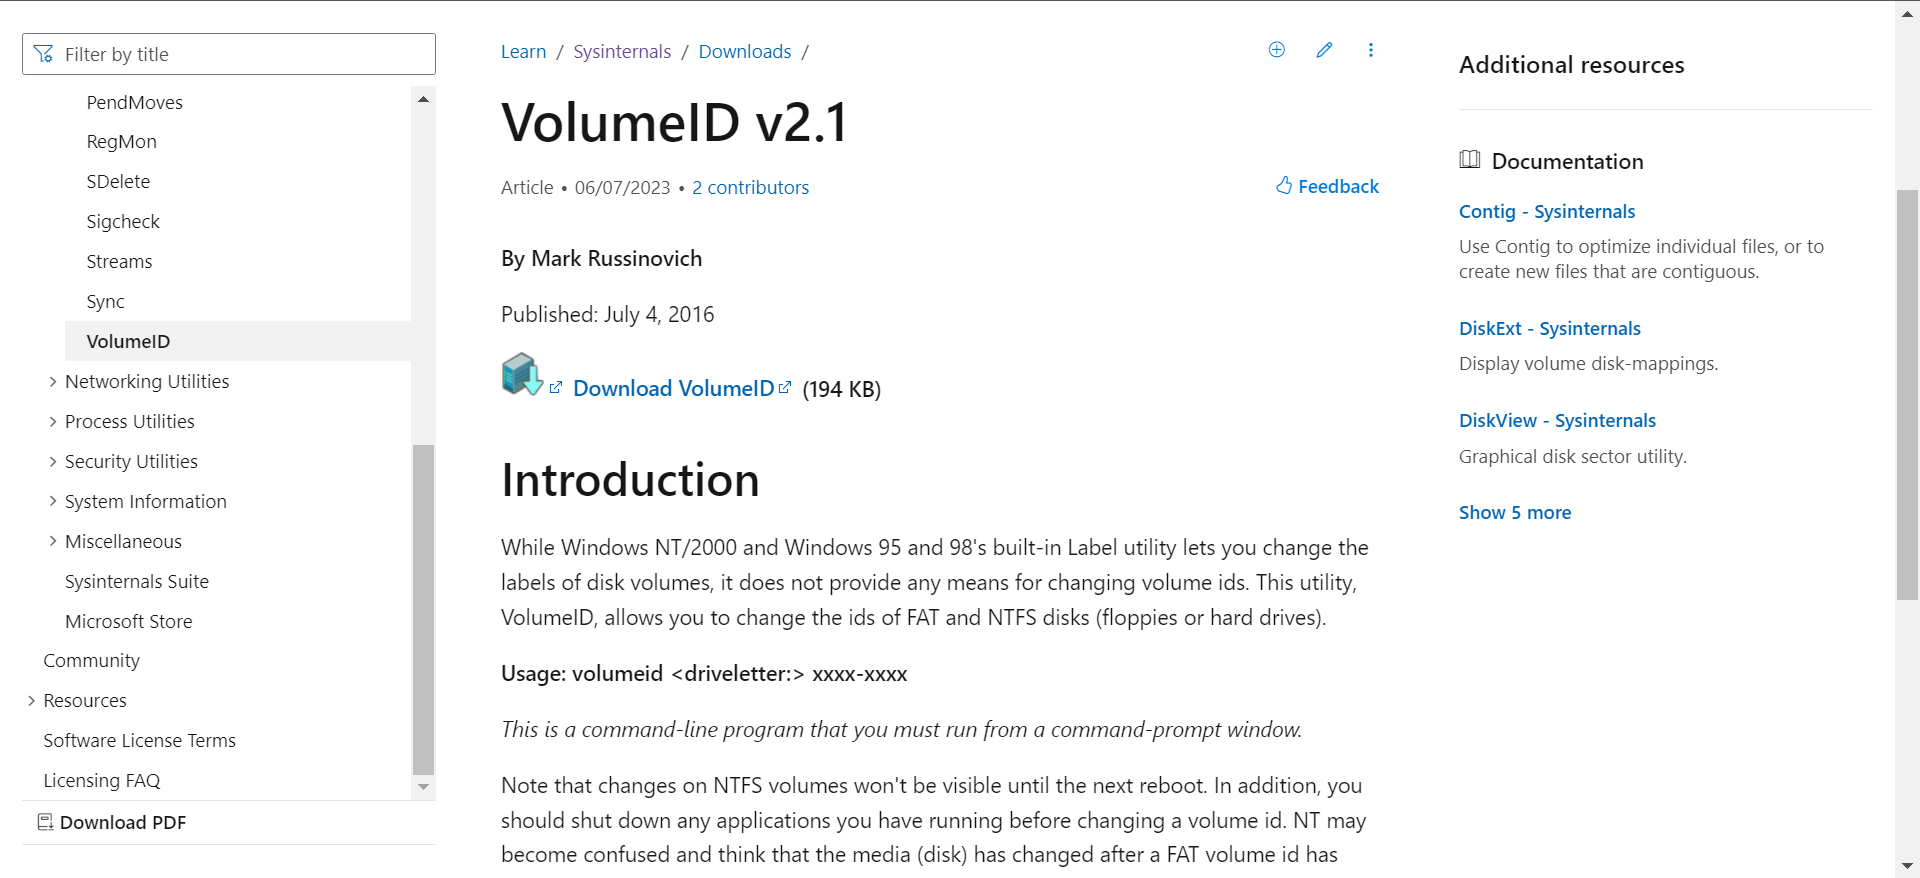1920x878 pixels.
Task: Click the Feedback button
Action: 1327,186
